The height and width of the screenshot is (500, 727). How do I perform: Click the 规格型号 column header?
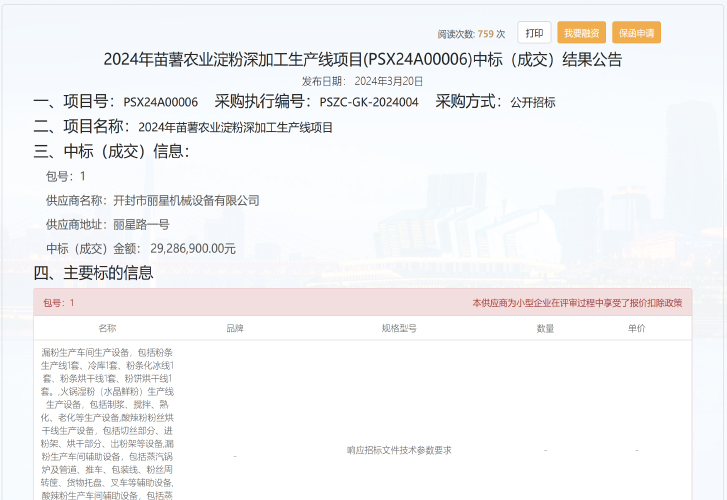(398, 328)
